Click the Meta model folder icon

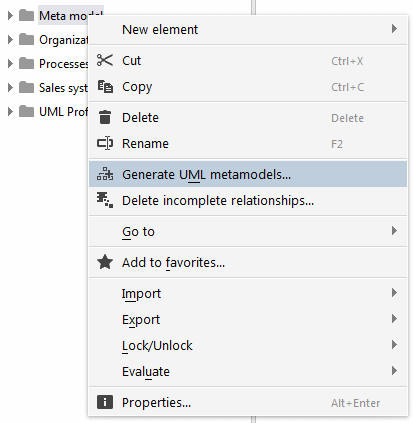tap(26, 15)
